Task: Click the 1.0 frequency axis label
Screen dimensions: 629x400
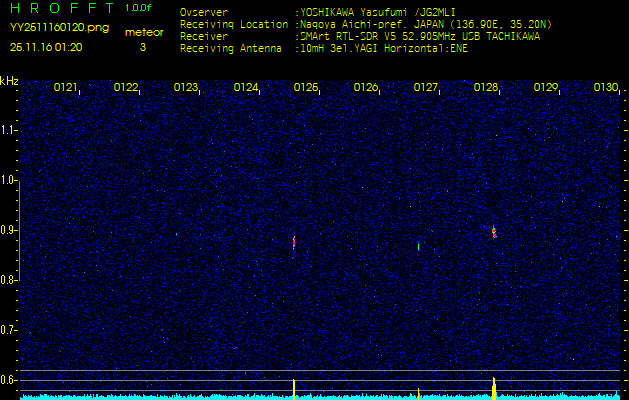Action: coord(9,180)
